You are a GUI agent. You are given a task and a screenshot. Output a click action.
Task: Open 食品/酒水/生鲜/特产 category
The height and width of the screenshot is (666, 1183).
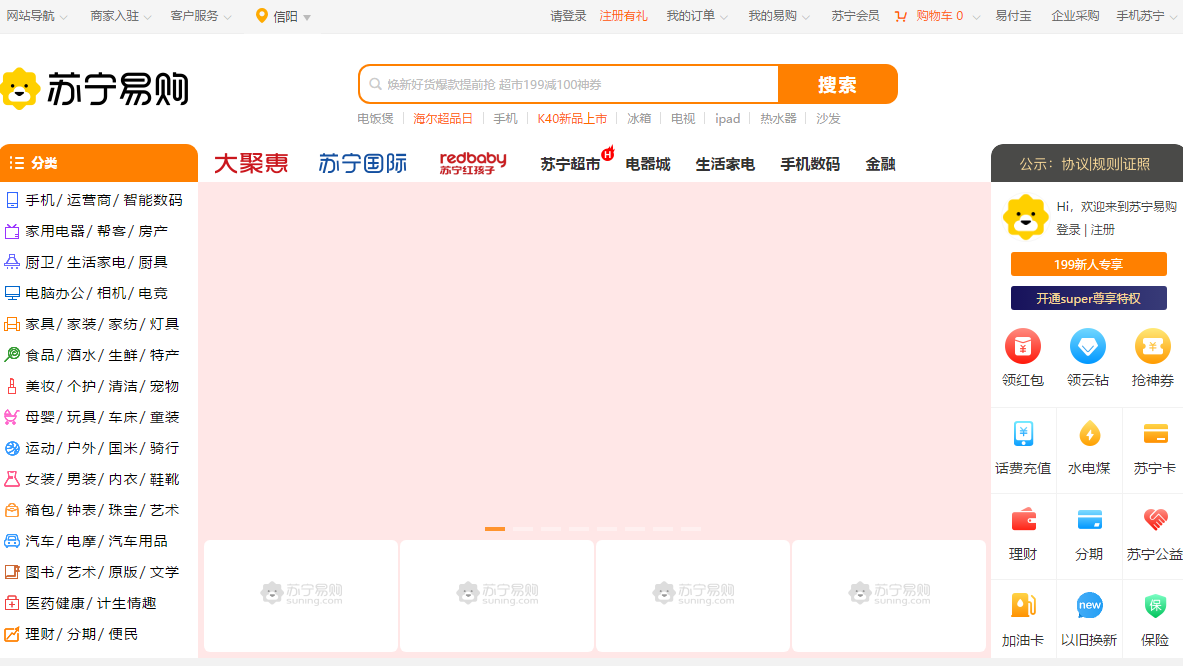click(102, 355)
